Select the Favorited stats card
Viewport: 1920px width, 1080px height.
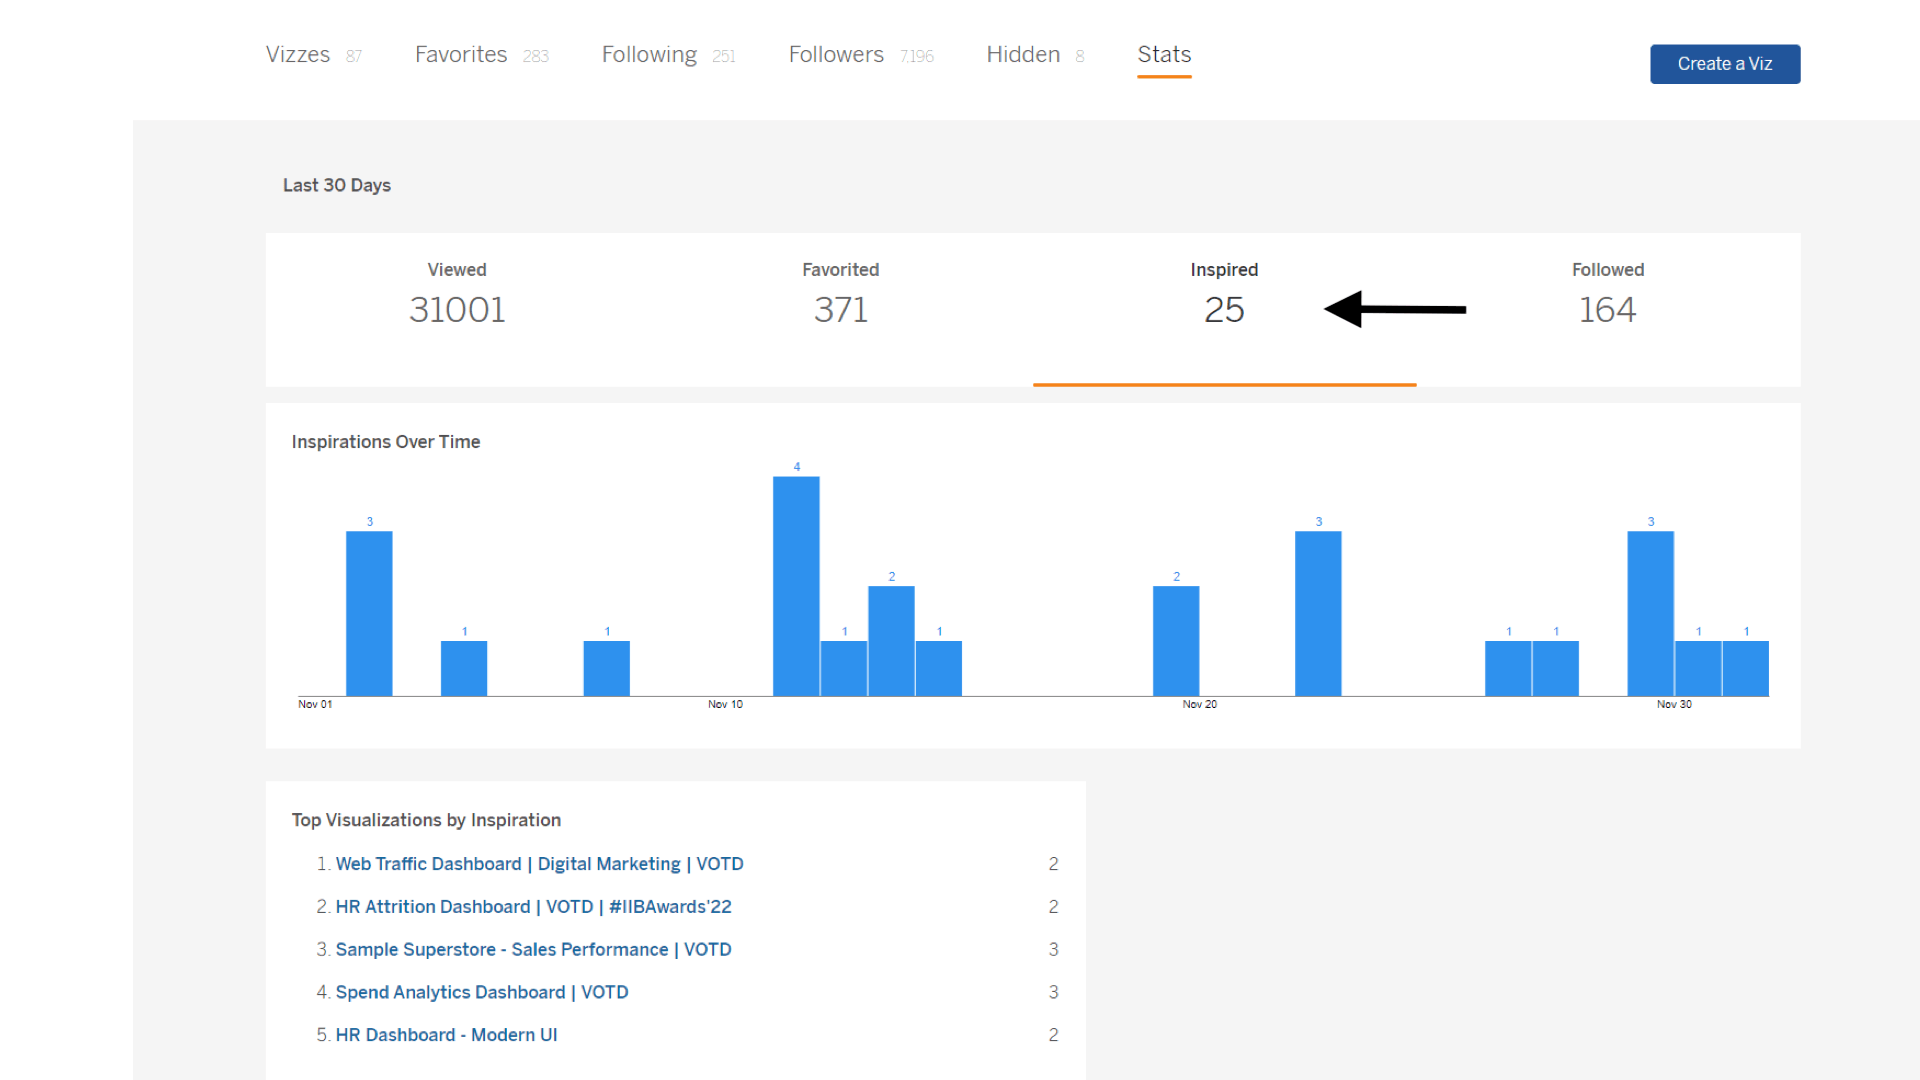pyautogui.click(x=840, y=295)
